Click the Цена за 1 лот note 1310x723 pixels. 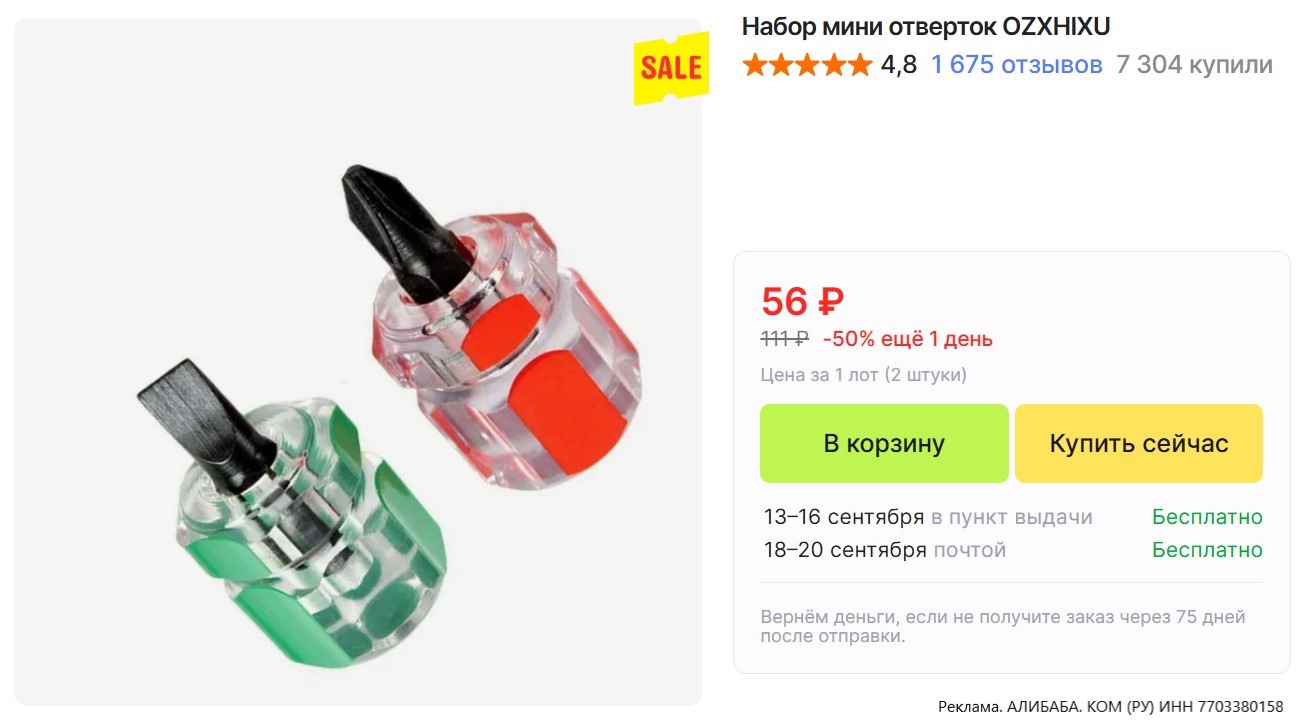(x=864, y=375)
